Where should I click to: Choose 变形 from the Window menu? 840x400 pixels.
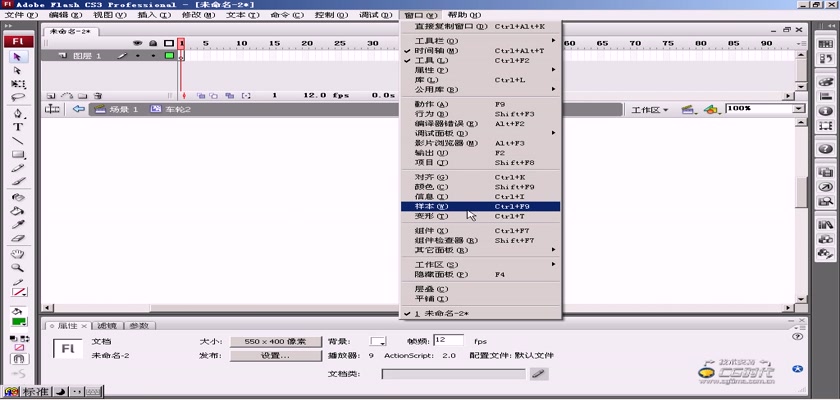480,216
